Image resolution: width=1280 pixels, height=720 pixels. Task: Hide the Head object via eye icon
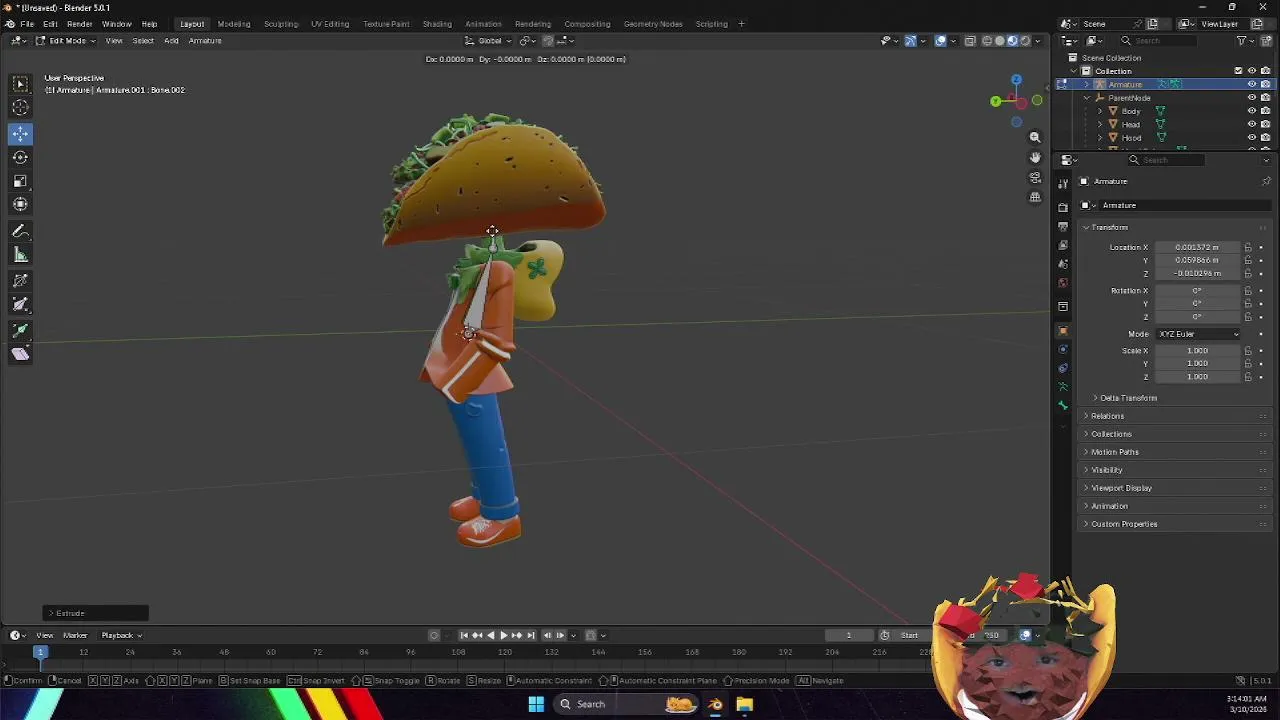click(x=1251, y=124)
